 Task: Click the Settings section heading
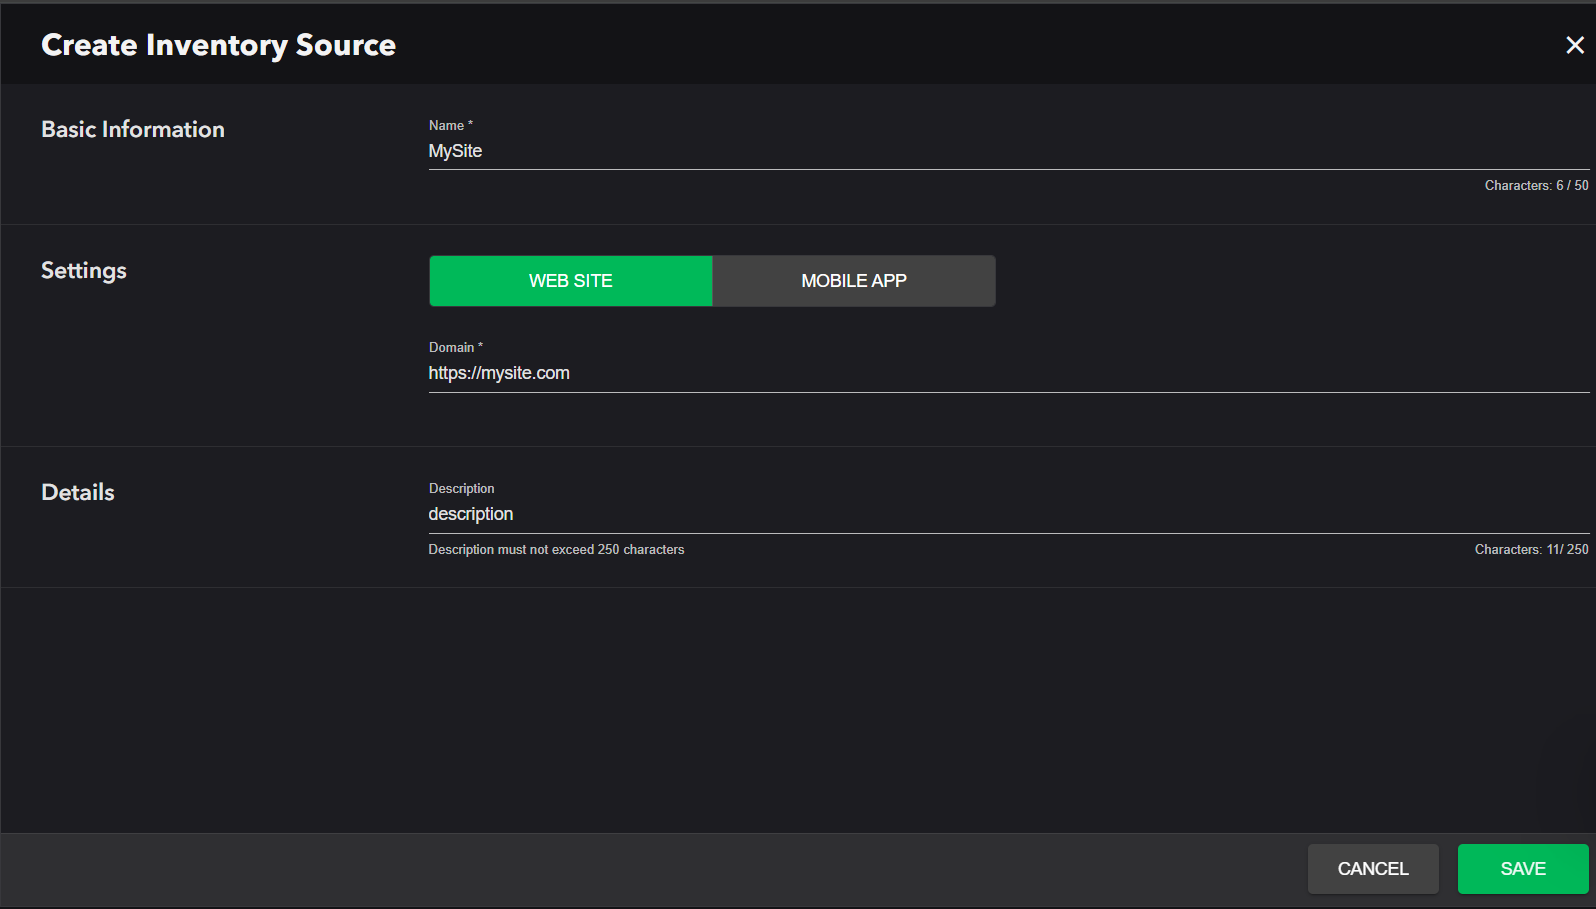coord(84,271)
